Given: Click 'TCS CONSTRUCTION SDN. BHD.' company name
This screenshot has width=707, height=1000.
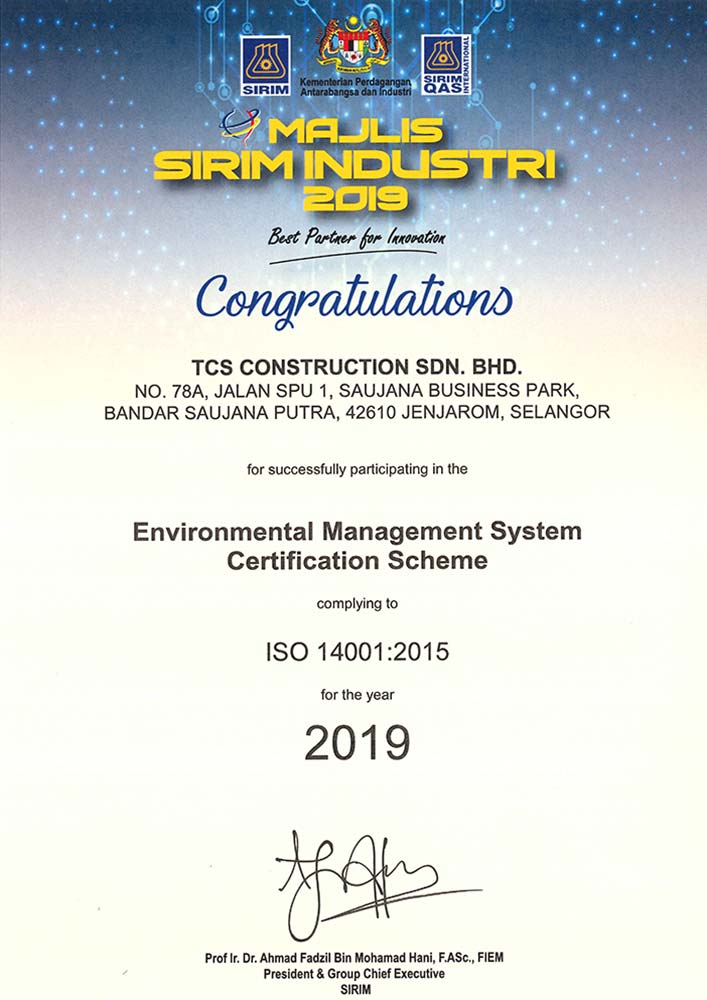Looking at the screenshot, I should pos(357,367).
